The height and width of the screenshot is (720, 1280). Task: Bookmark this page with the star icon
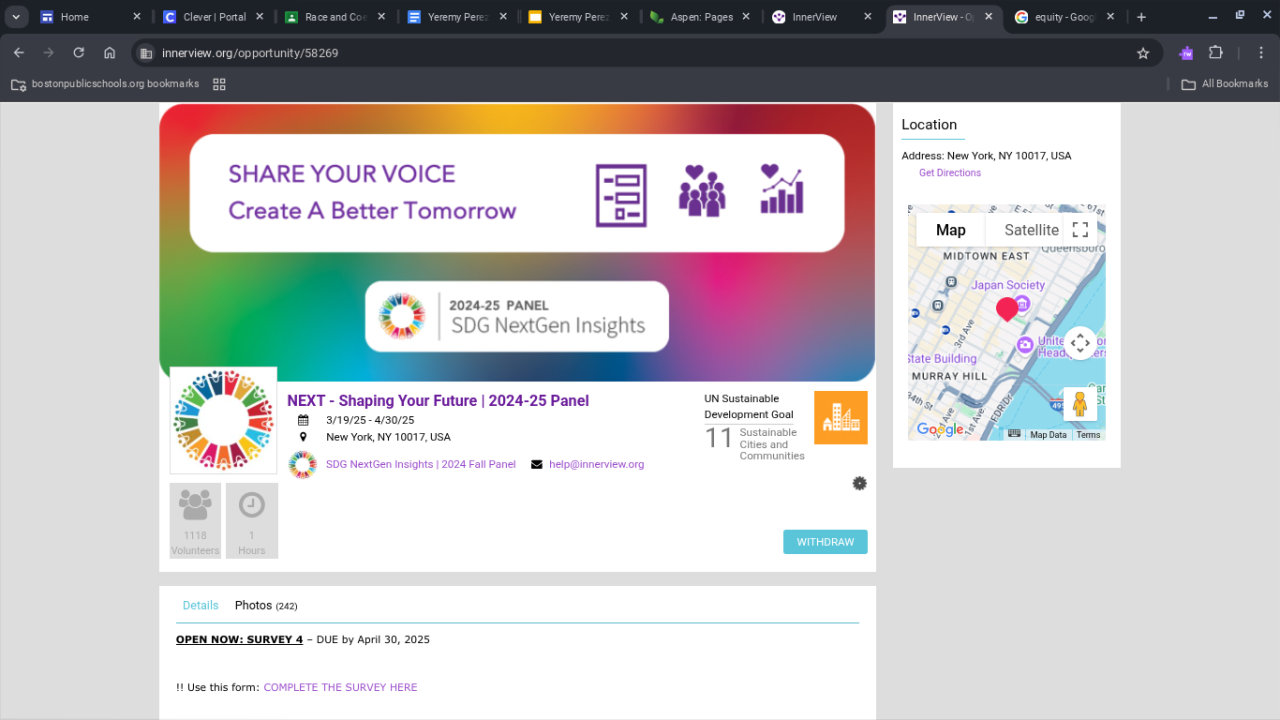1143,53
